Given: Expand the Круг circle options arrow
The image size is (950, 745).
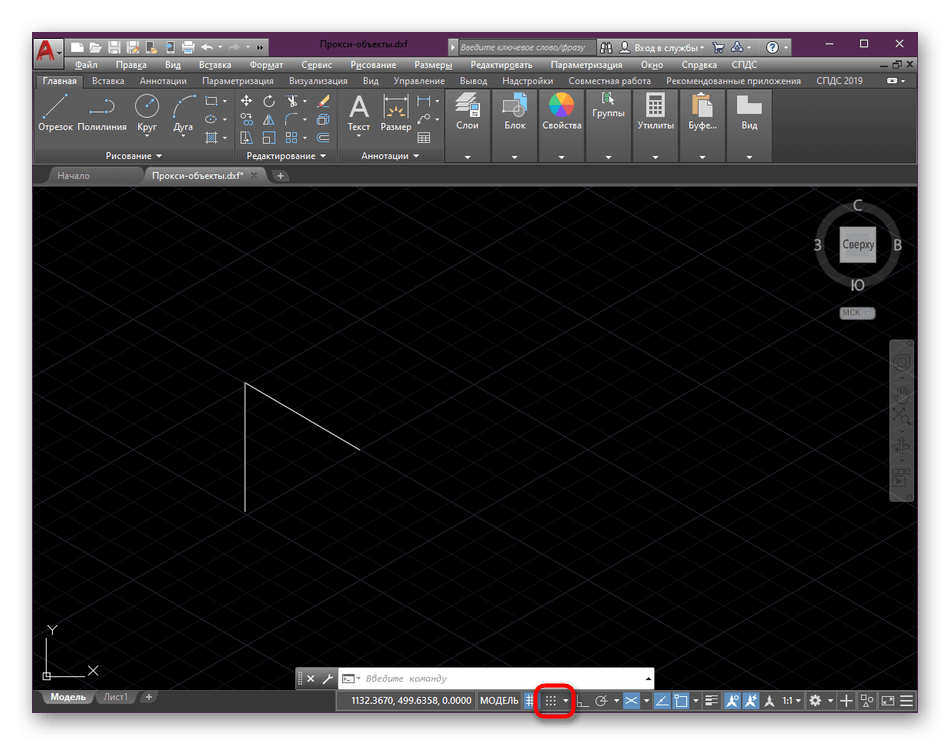Looking at the screenshot, I should [147, 136].
